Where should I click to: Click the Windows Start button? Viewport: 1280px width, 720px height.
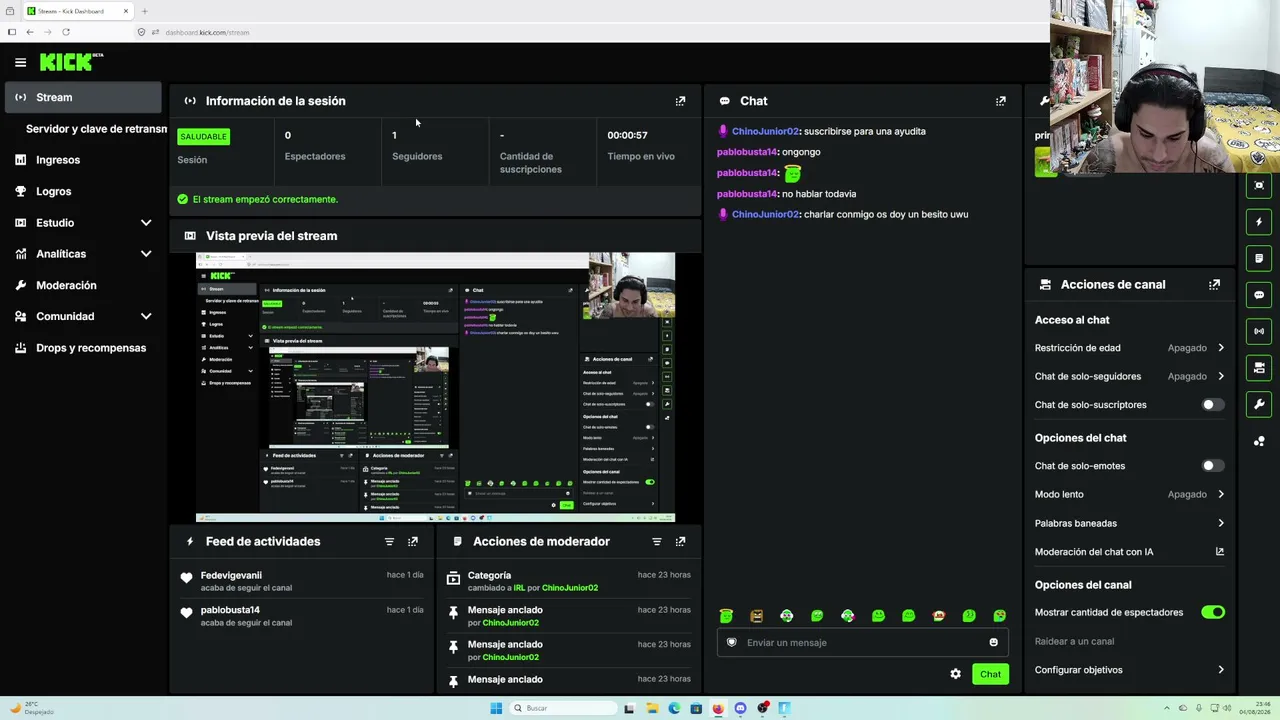[x=496, y=708]
